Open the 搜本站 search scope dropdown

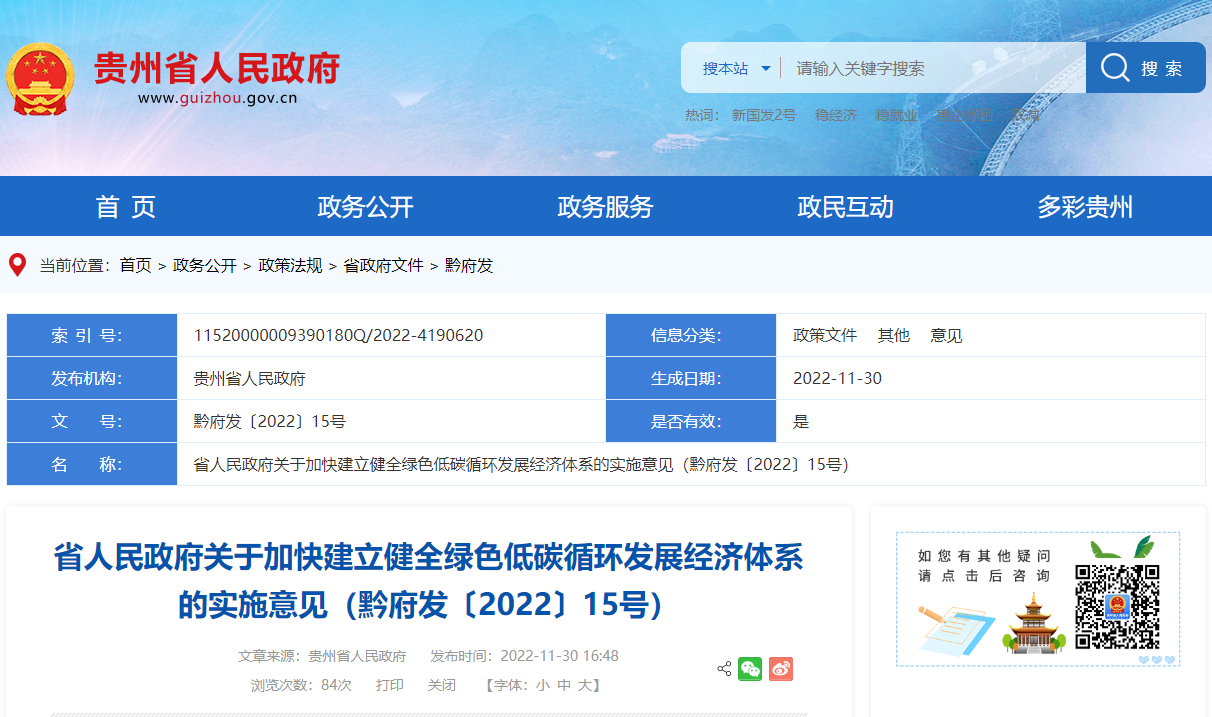coord(735,67)
